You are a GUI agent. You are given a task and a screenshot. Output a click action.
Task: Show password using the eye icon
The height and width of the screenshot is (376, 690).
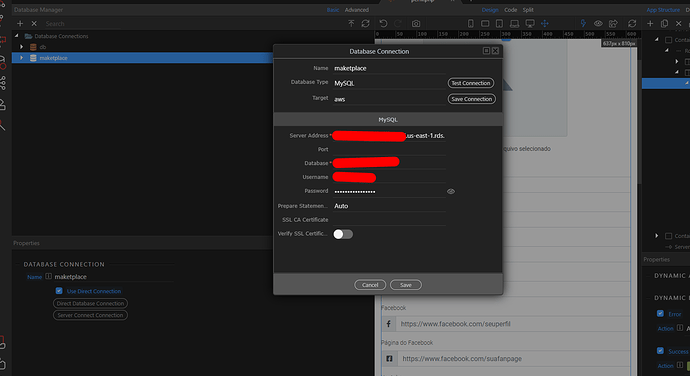[451, 192]
